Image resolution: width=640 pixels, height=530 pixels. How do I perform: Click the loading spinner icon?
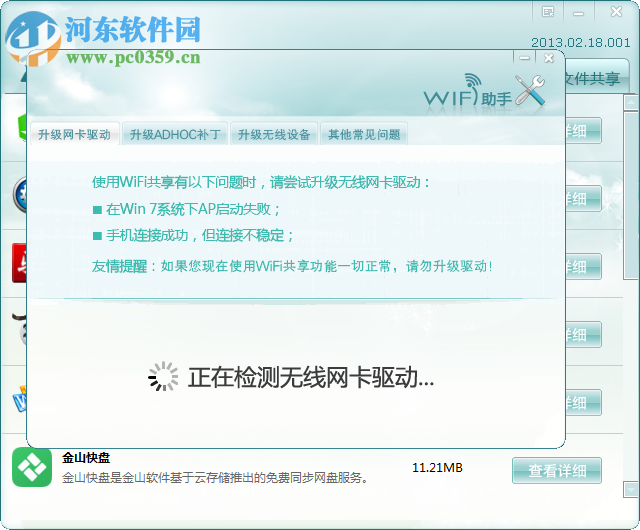click(x=163, y=376)
